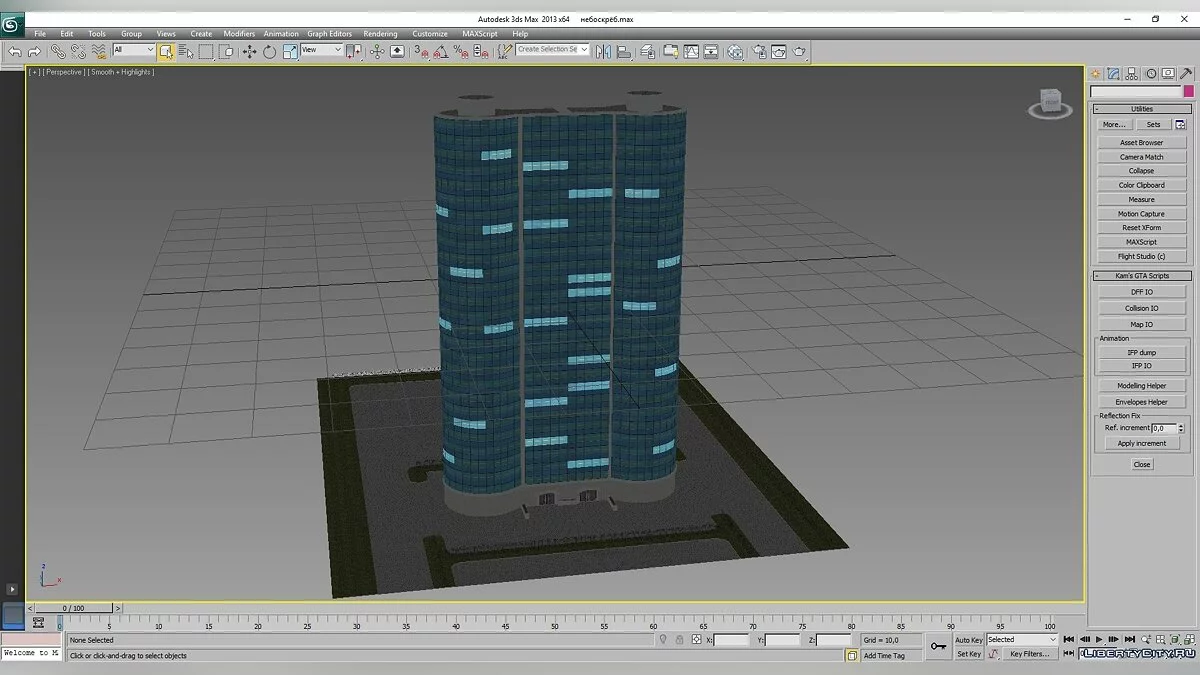Open the reference coordinate 'View' dropdown
1200x675 pixels.
click(x=321, y=50)
